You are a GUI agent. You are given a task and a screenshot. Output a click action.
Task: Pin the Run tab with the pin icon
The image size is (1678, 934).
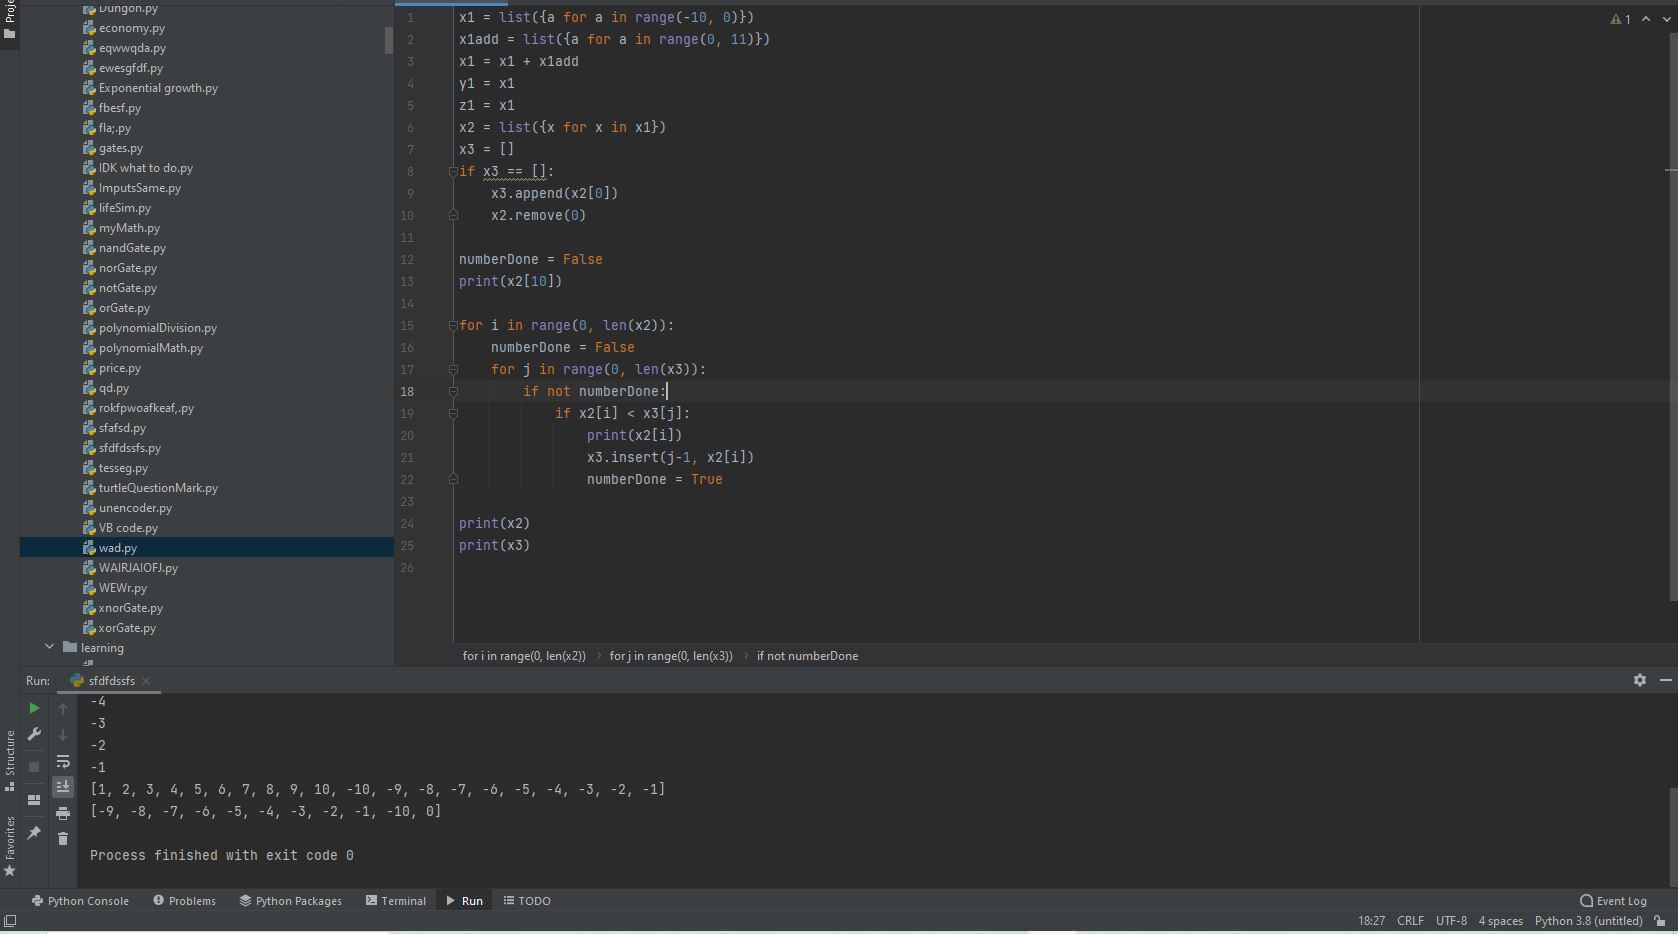pos(34,833)
